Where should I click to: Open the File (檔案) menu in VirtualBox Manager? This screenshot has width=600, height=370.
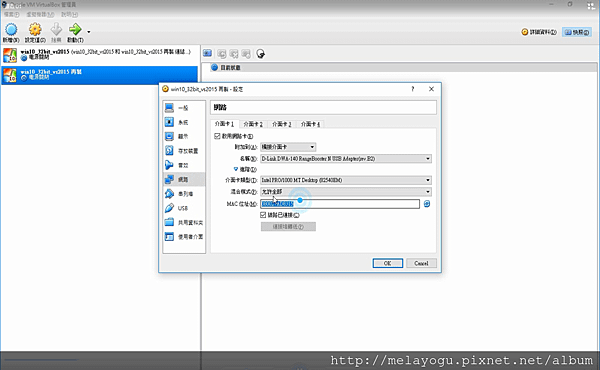click(x=11, y=15)
